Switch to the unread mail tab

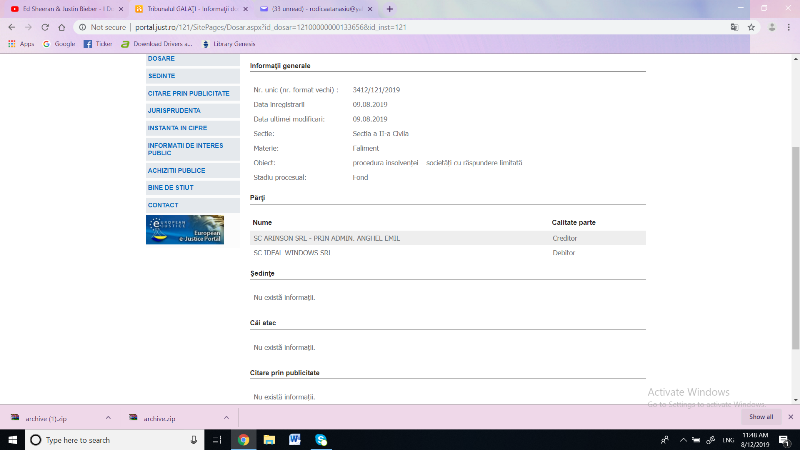314,9
